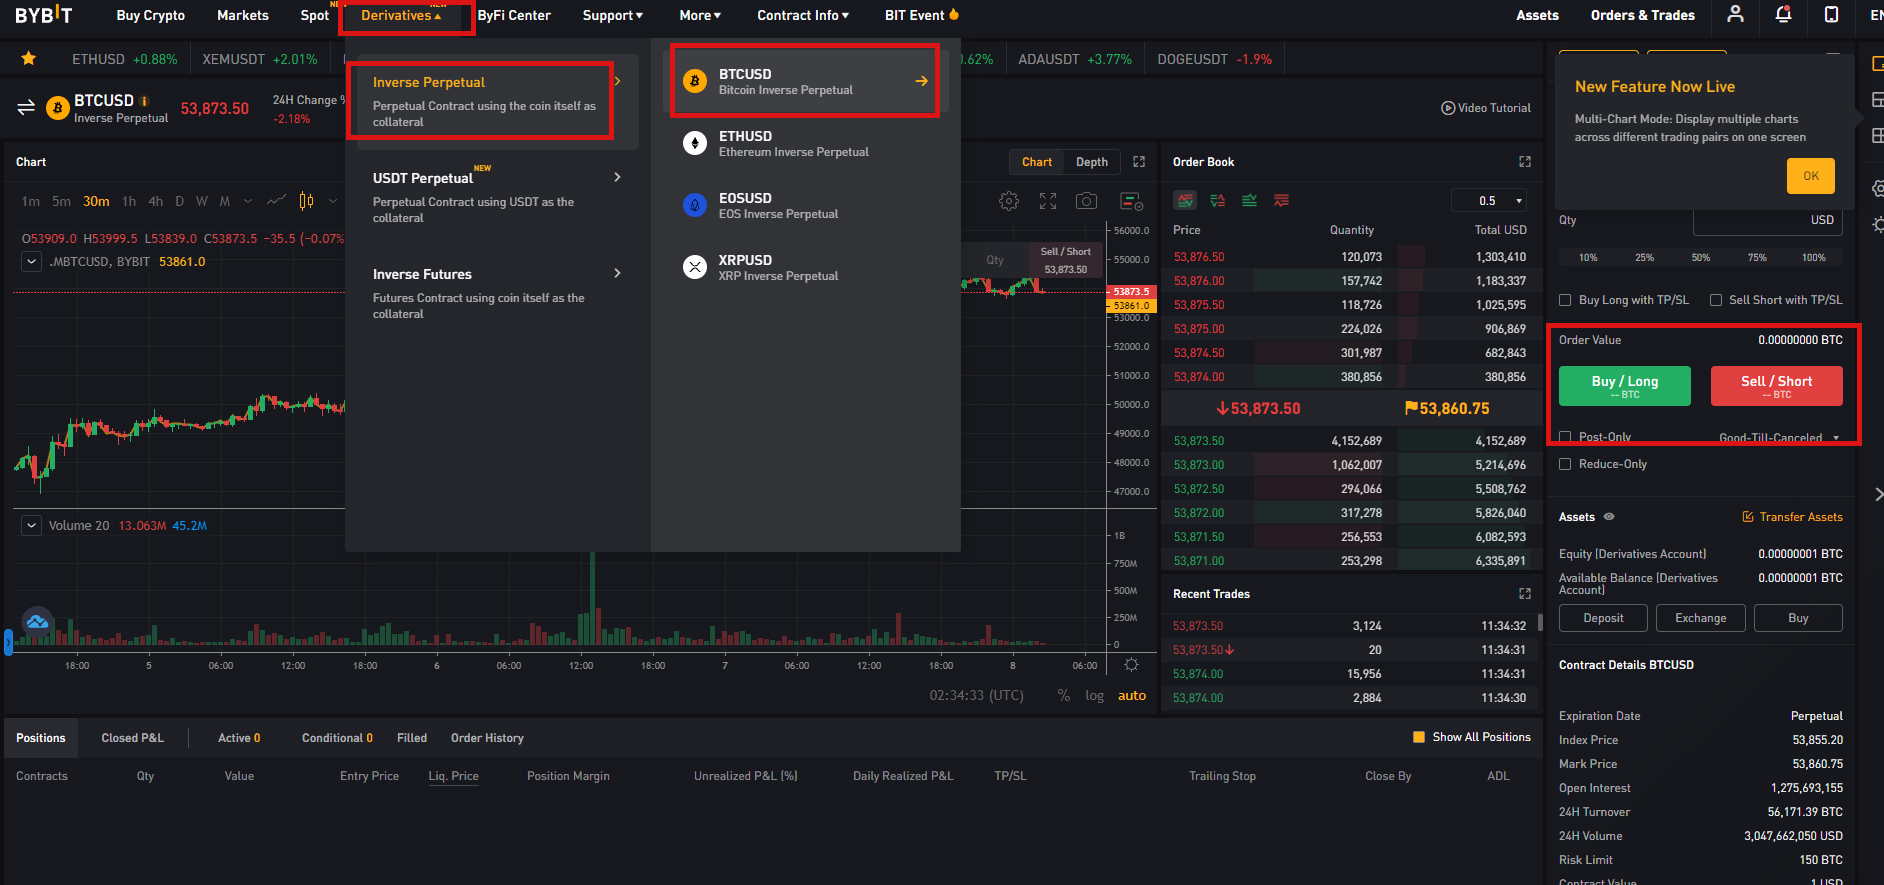
Task: Click the red Sell / Short button
Action: [x=1777, y=385]
